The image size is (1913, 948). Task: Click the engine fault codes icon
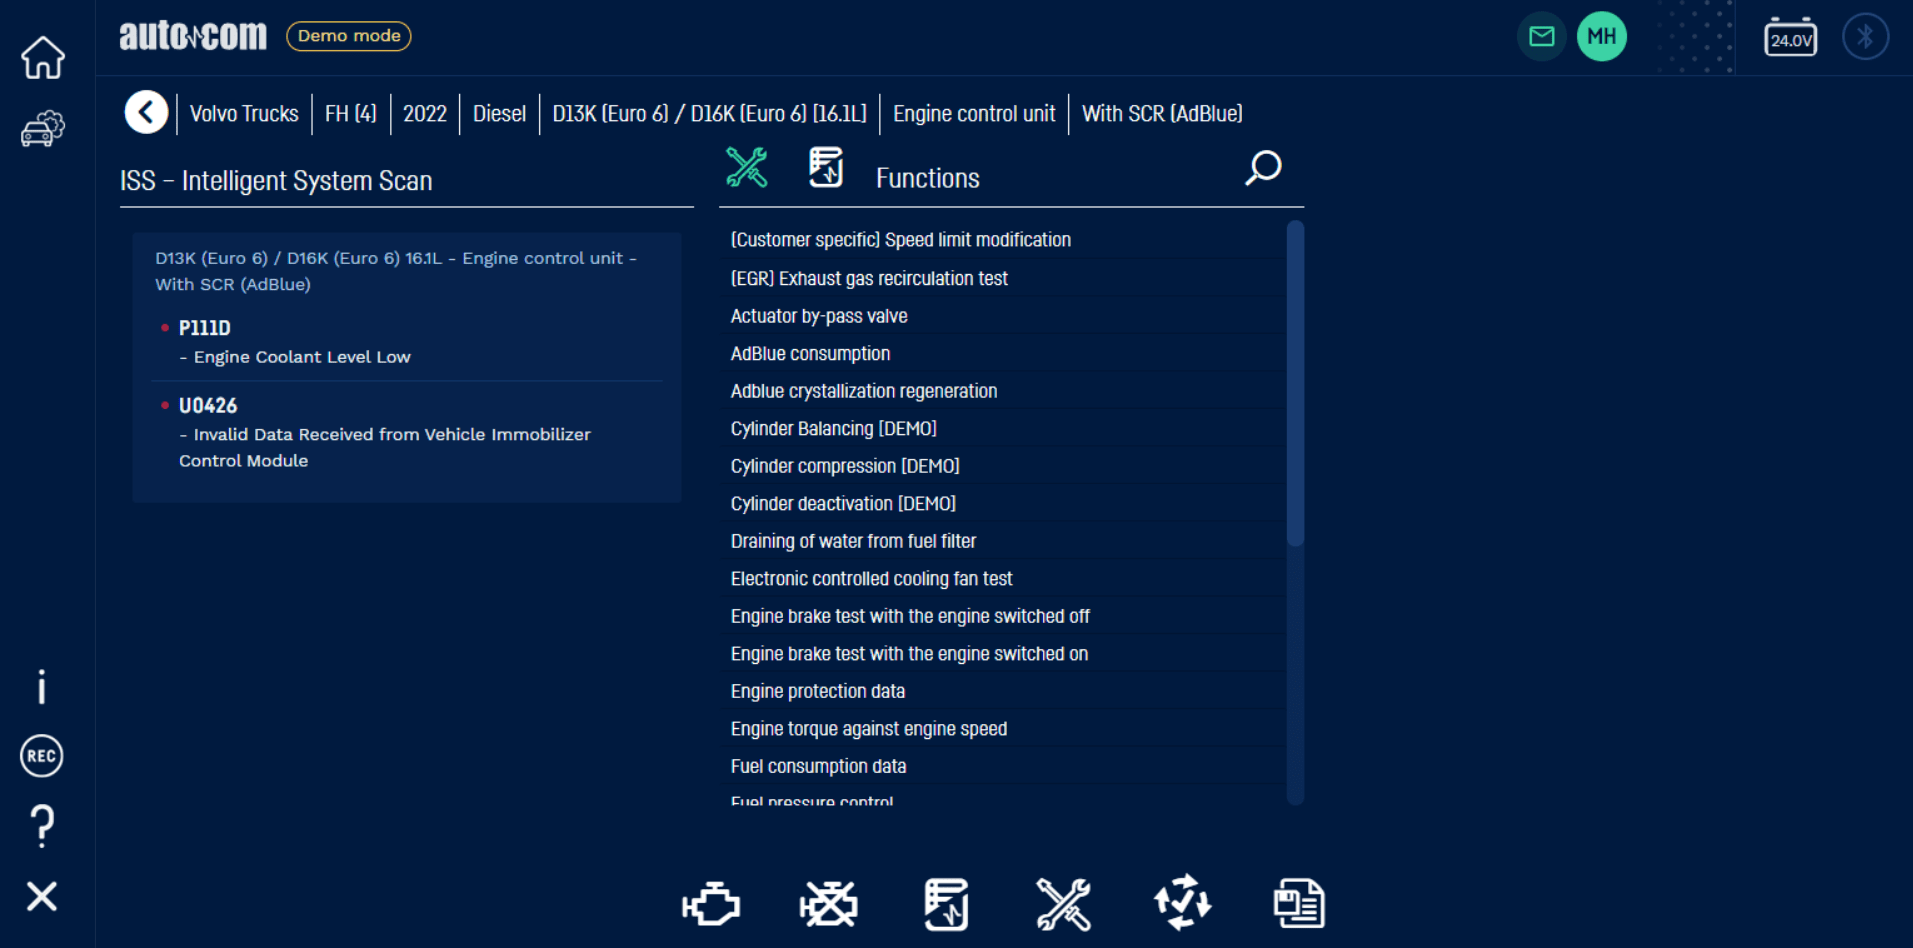point(711,904)
